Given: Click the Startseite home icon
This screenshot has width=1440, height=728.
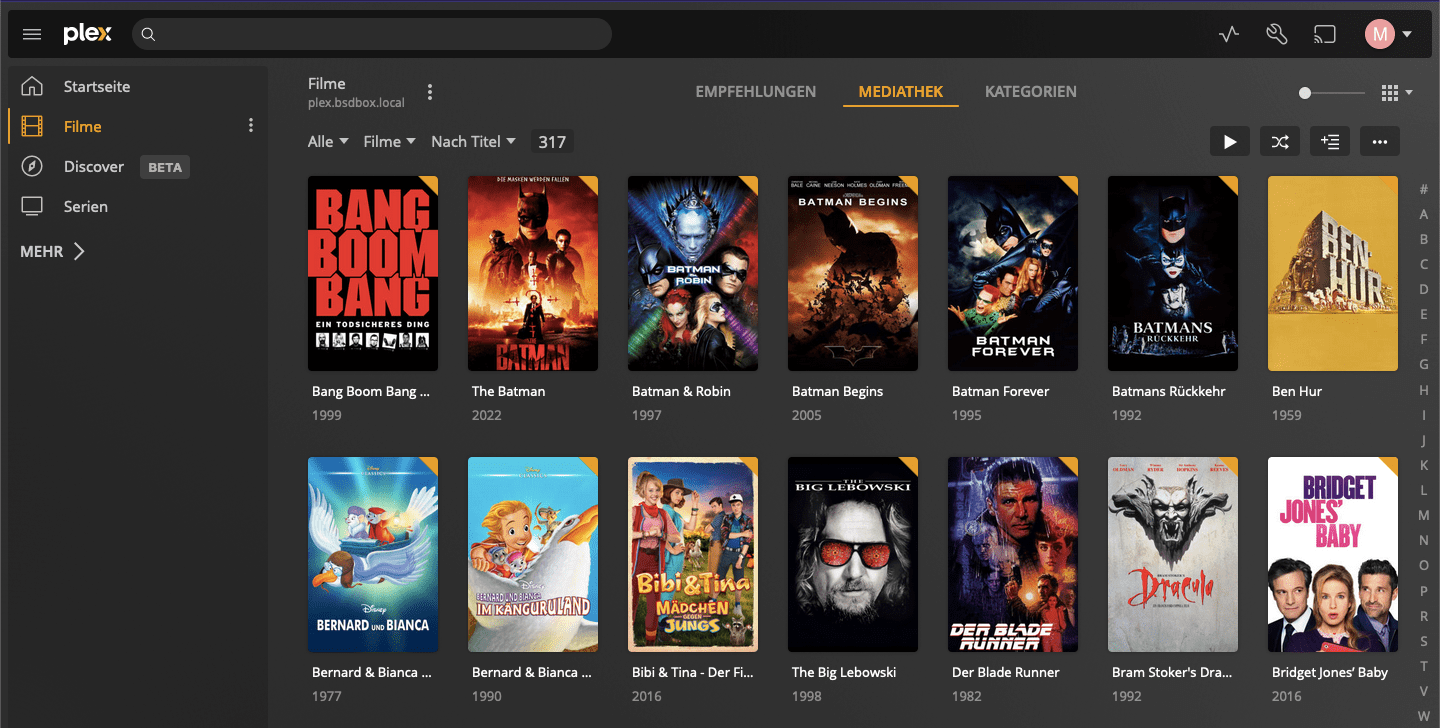Looking at the screenshot, I should point(32,86).
